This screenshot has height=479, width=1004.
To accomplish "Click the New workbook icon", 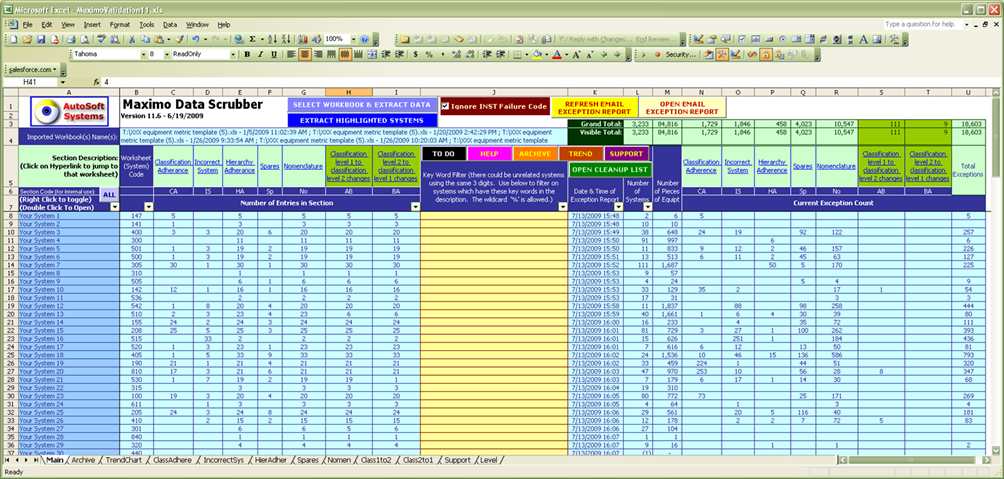I will click(13, 39).
